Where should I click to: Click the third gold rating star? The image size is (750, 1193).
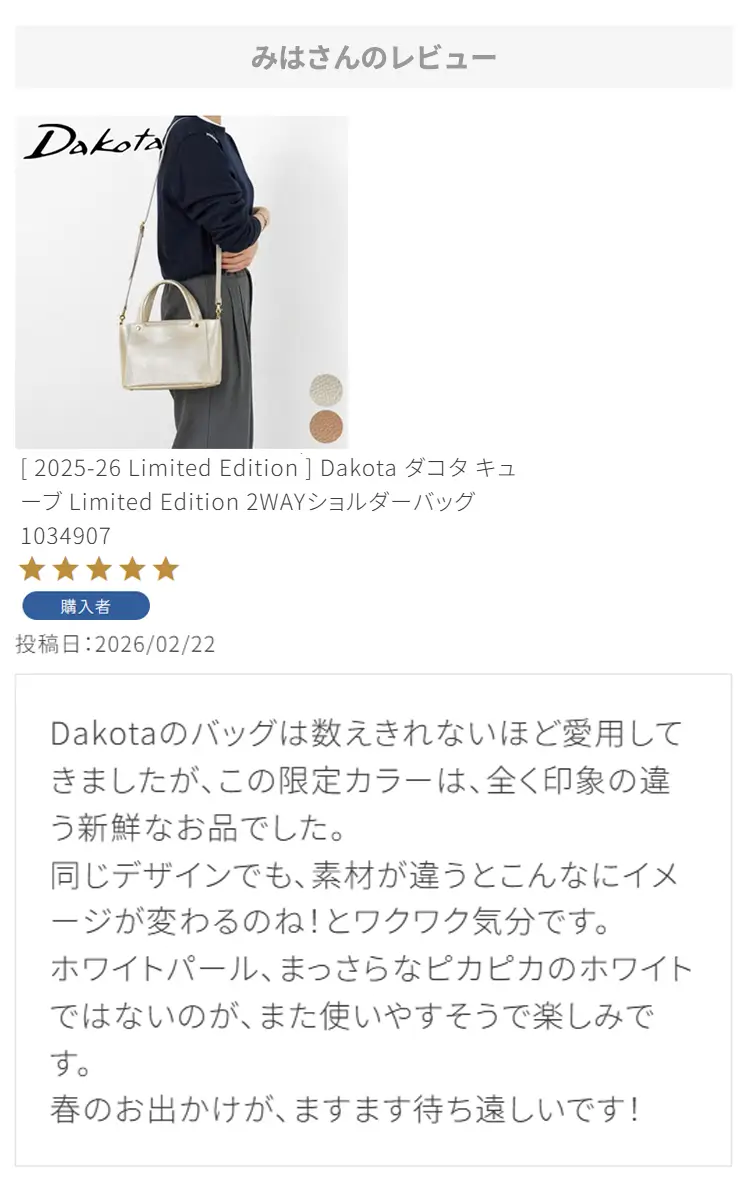[100, 568]
